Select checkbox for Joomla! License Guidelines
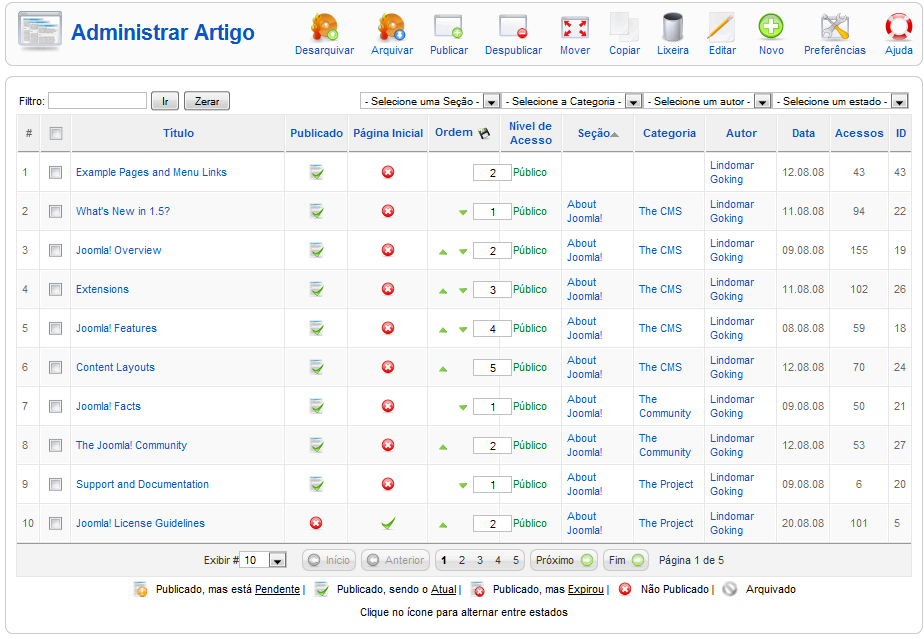 55,523
